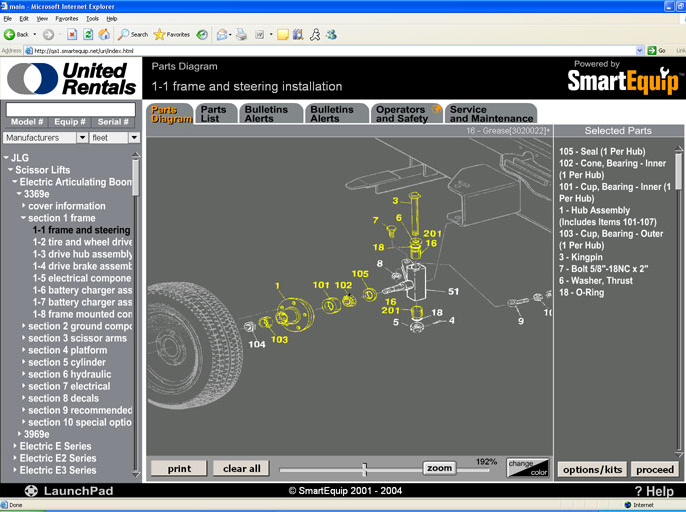Viewport: 686px width, 512px height.
Task: Click the IE Forward arrow button
Action: (x=49, y=35)
